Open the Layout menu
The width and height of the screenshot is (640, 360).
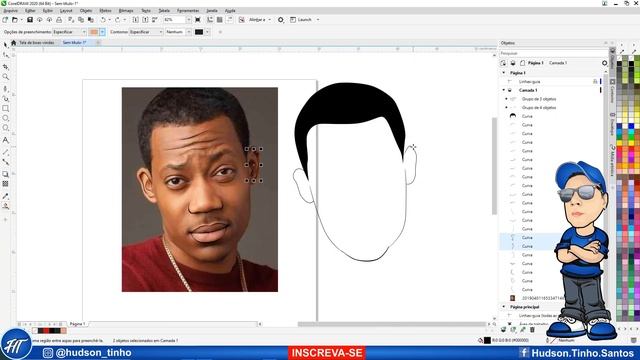pos(66,11)
